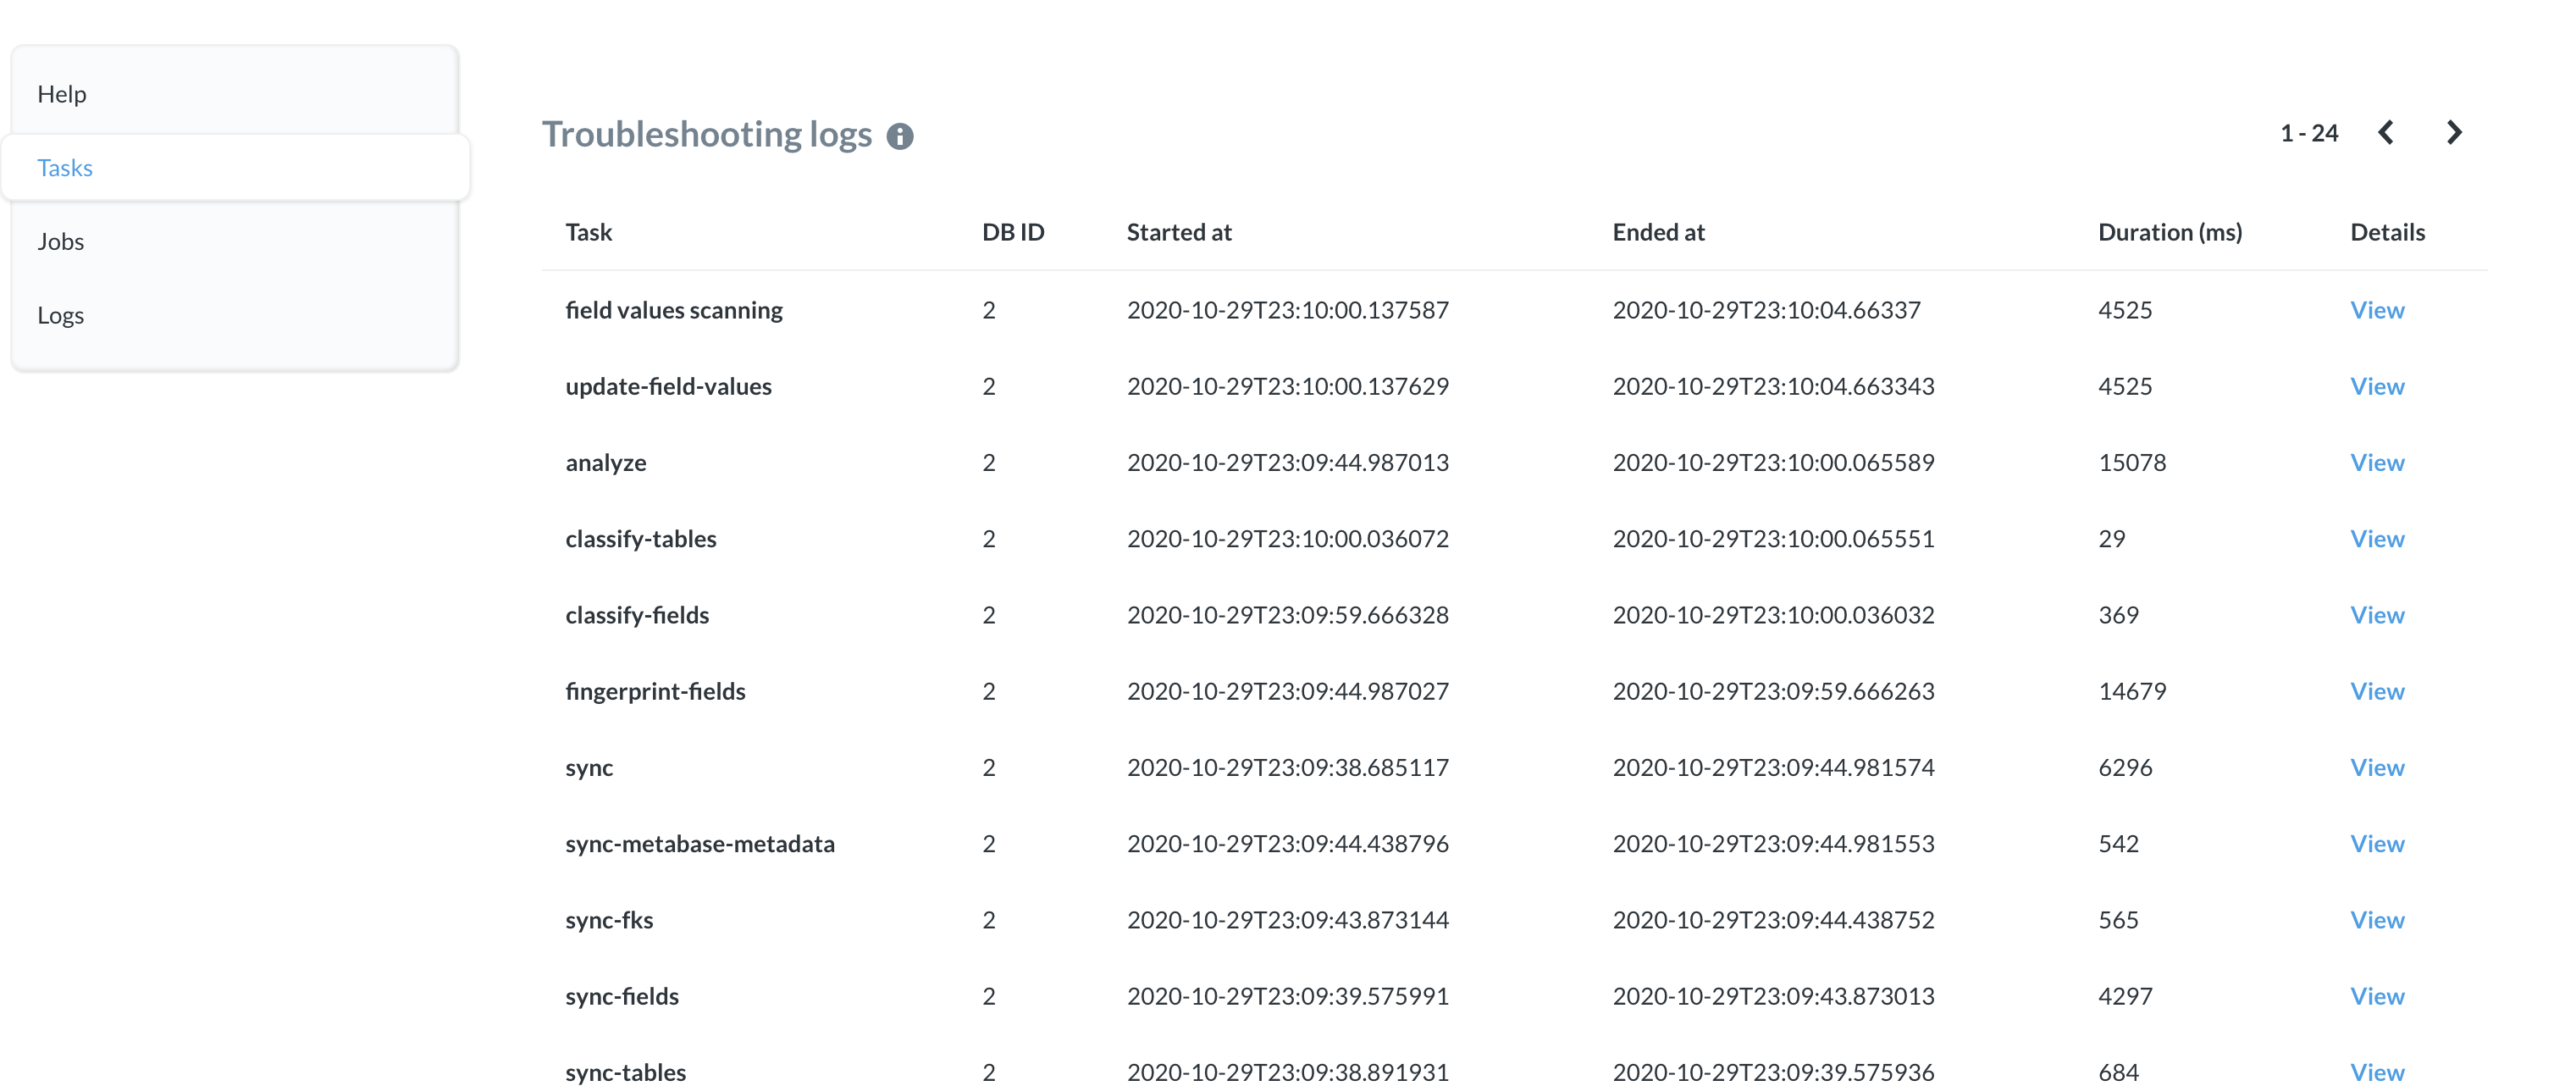Viewport: 2576px width, 1086px height.
Task: Open the Logs section
Action: tap(60, 314)
